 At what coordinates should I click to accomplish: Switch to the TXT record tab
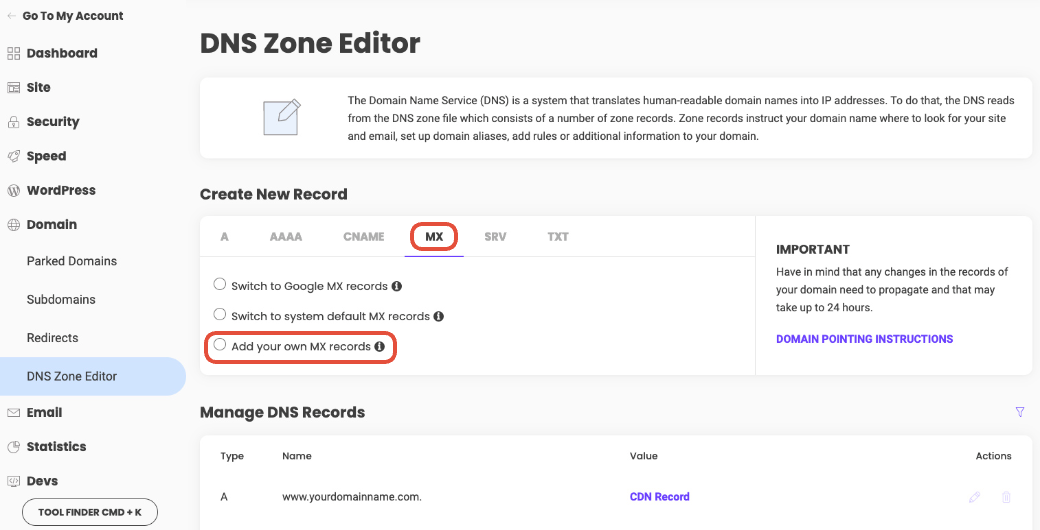point(558,237)
